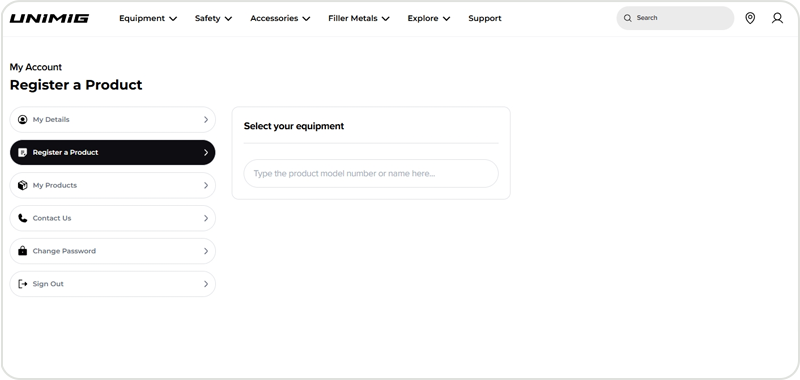The width and height of the screenshot is (800, 380).
Task: Select Register a Product sidebar button
Action: (x=113, y=153)
